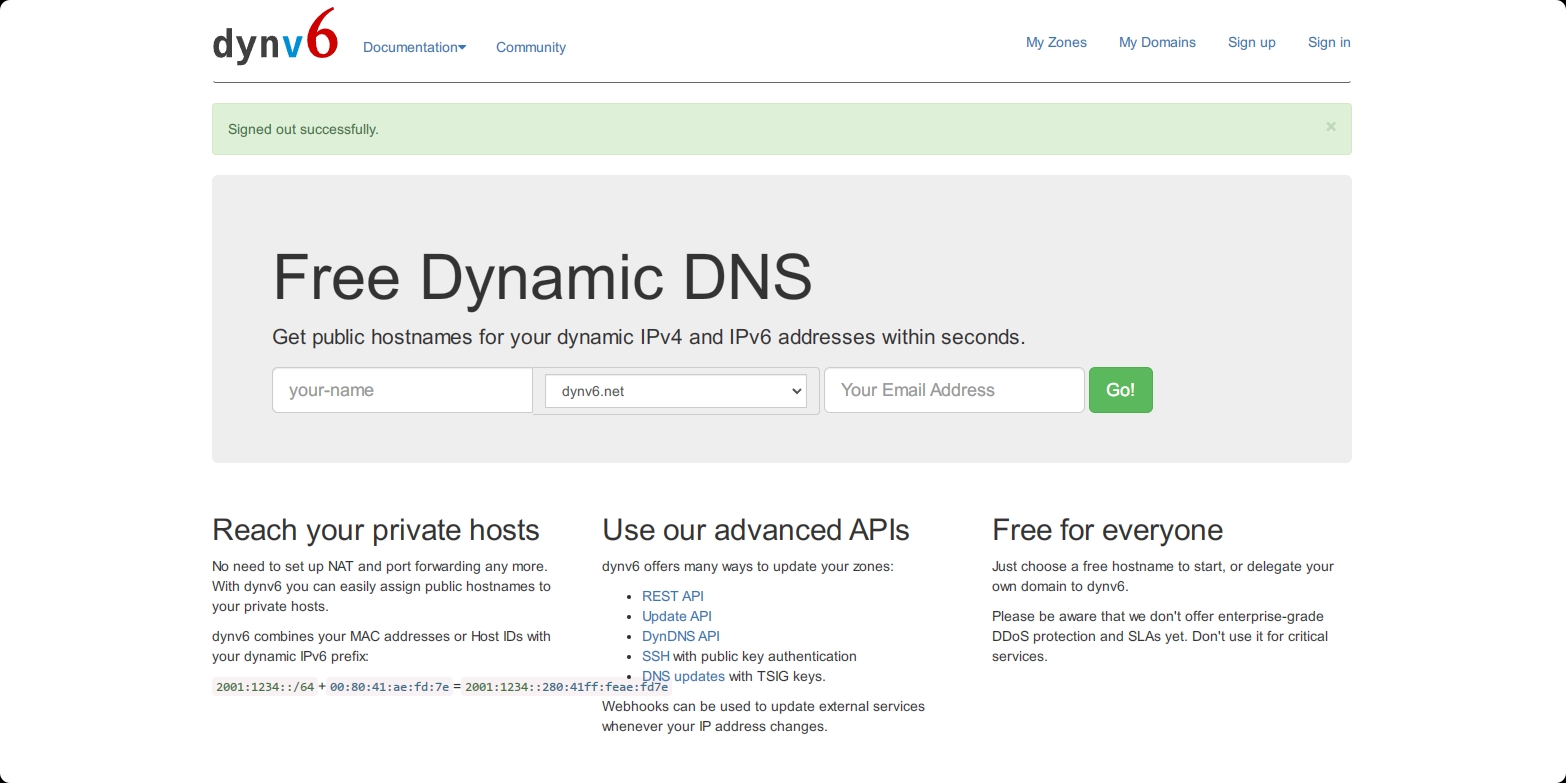Screen dimensions: 1566x783
Task: Click the dynv6 logo
Action: [275, 36]
